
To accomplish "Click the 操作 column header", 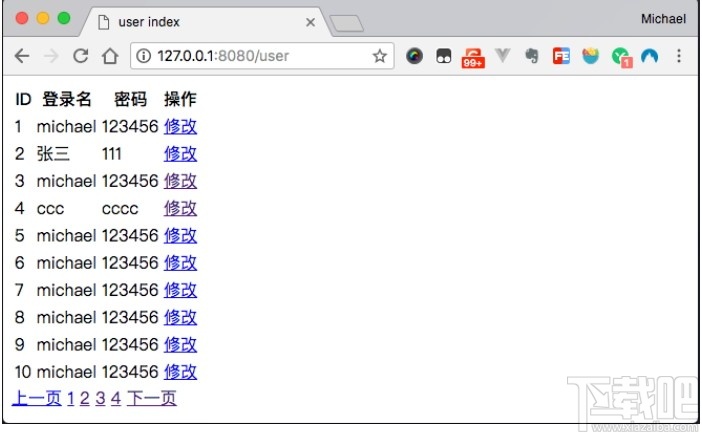I will [180, 99].
